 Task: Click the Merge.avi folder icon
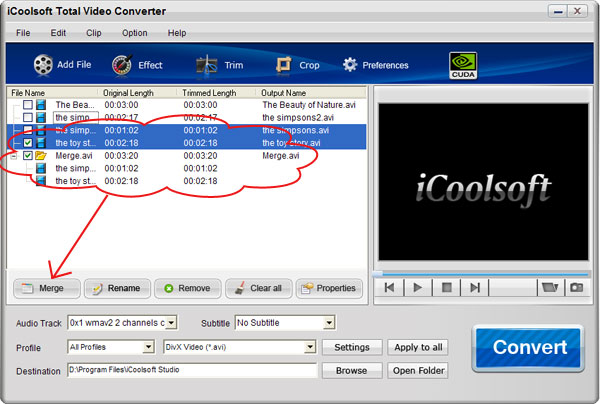click(x=41, y=155)
